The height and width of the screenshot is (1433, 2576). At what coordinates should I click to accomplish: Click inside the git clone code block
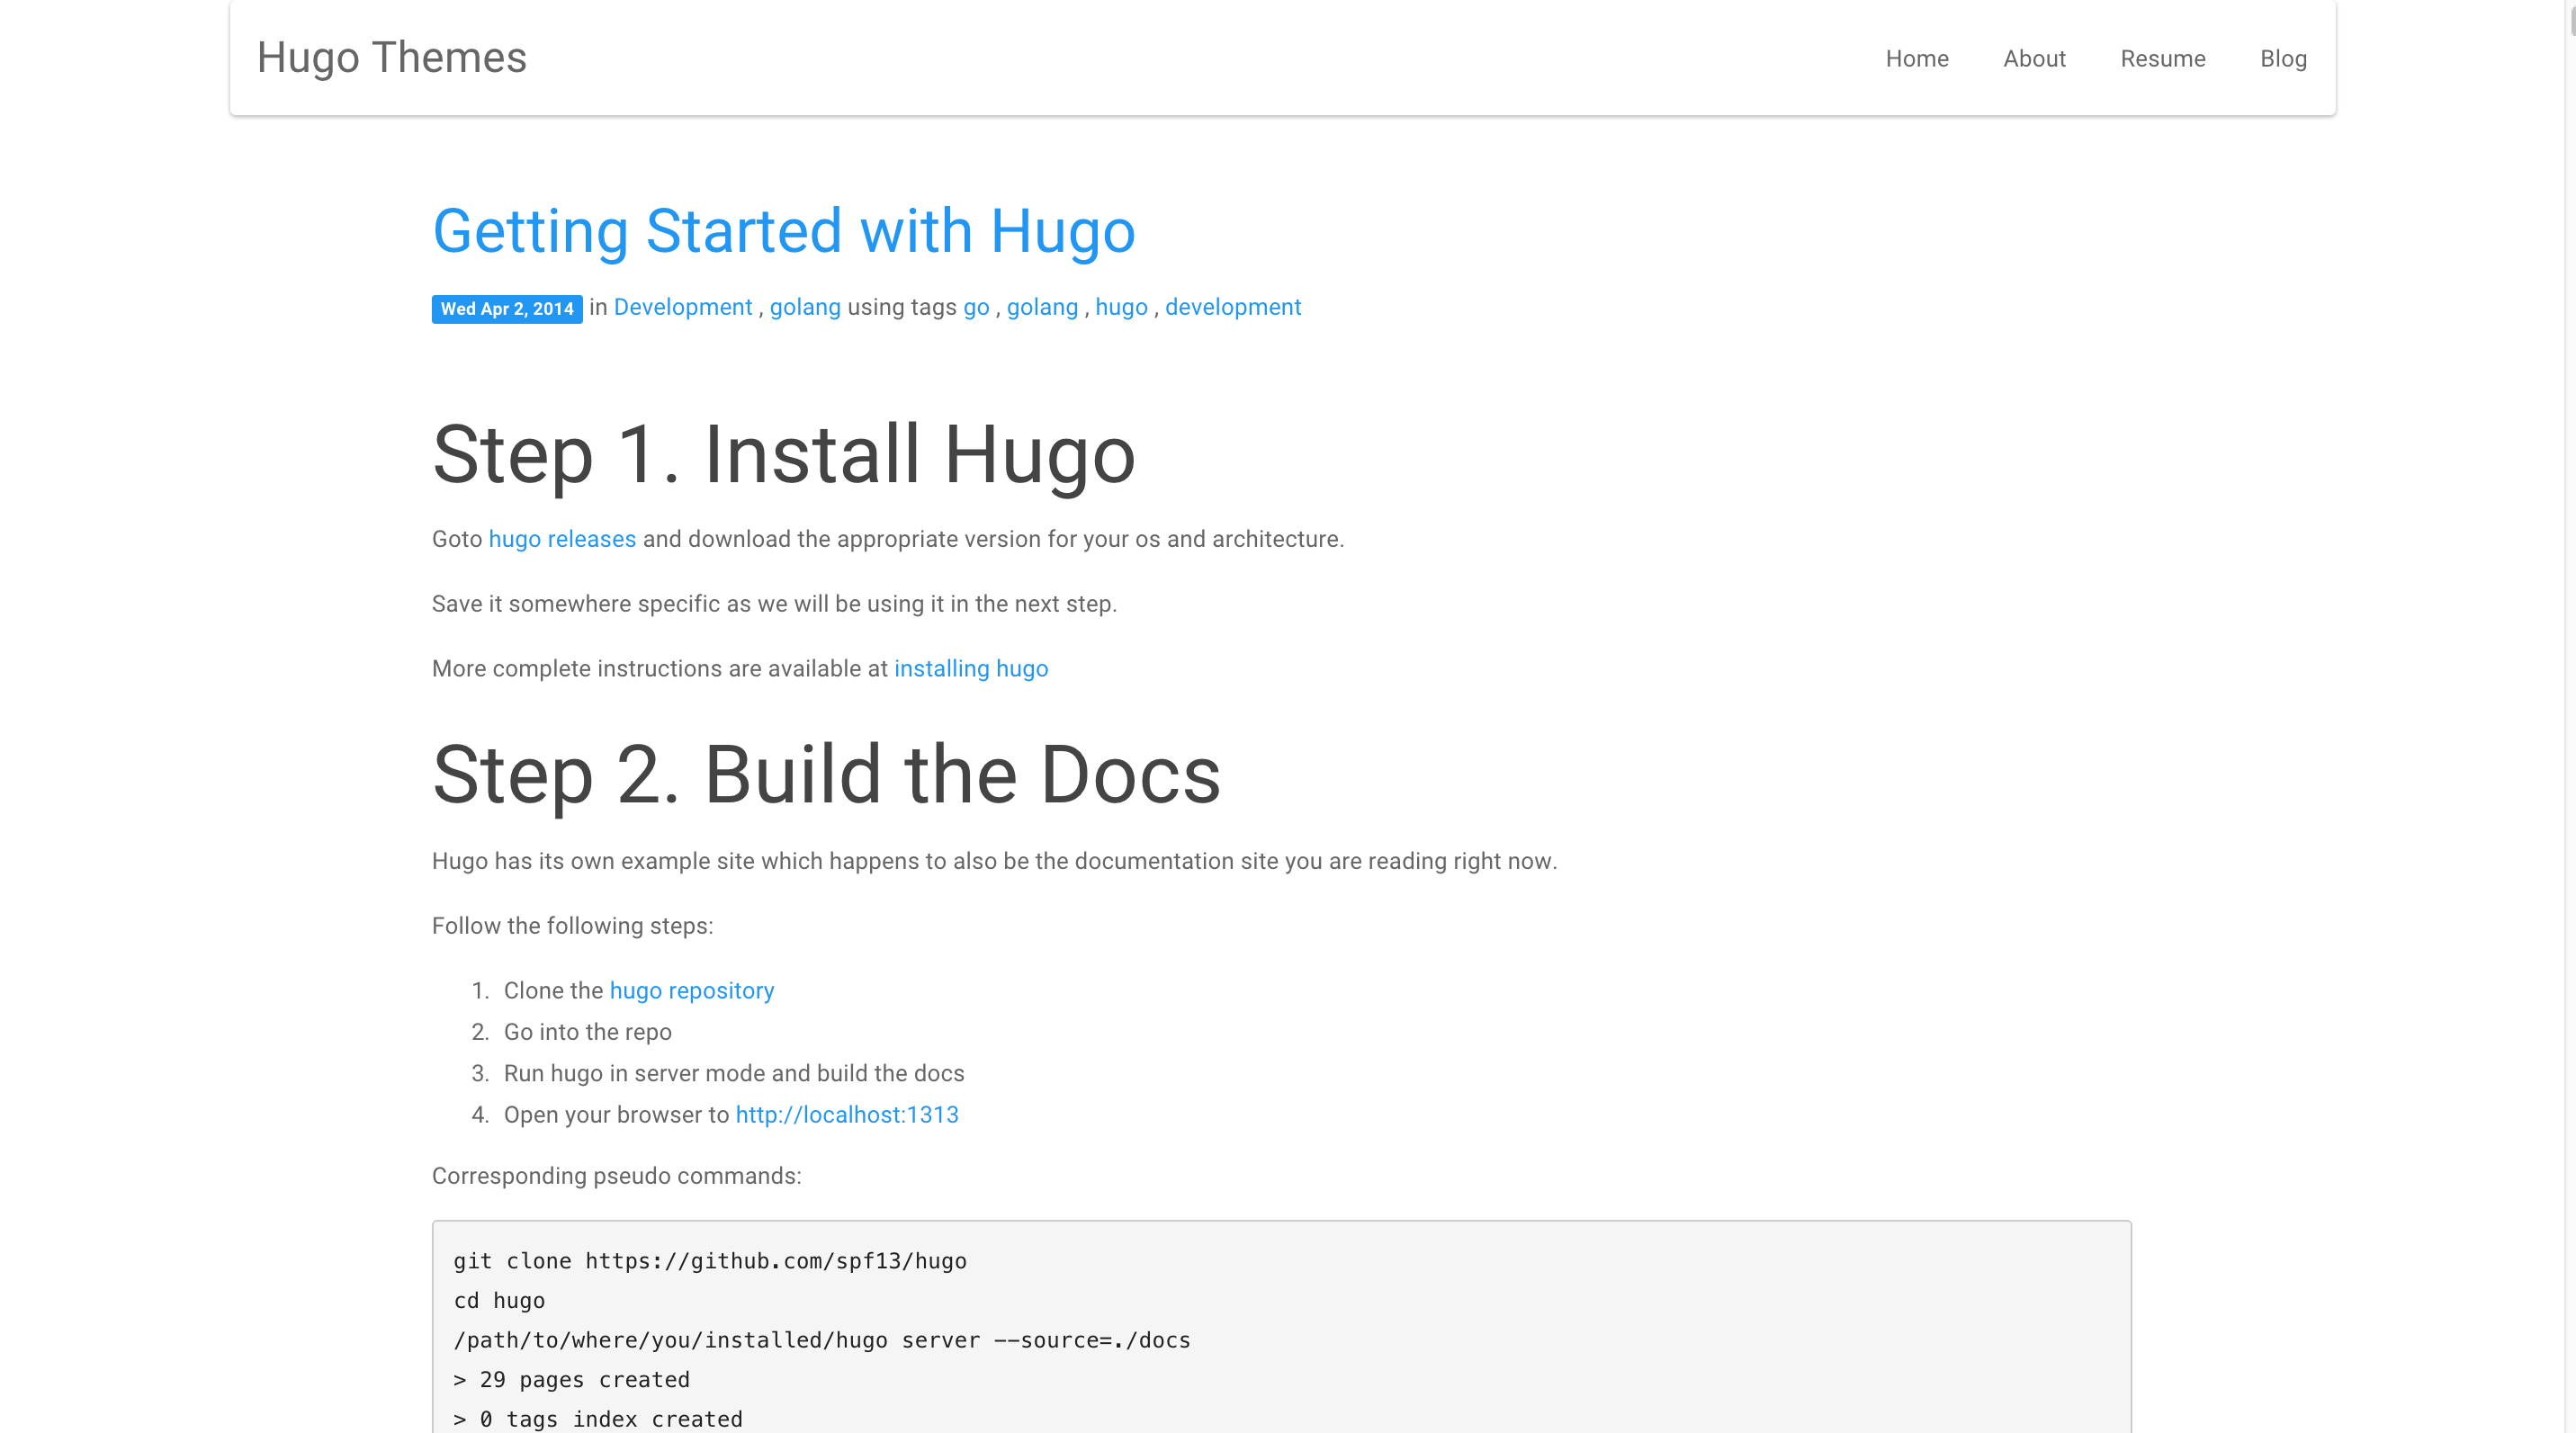[x=1280, y=1330]
